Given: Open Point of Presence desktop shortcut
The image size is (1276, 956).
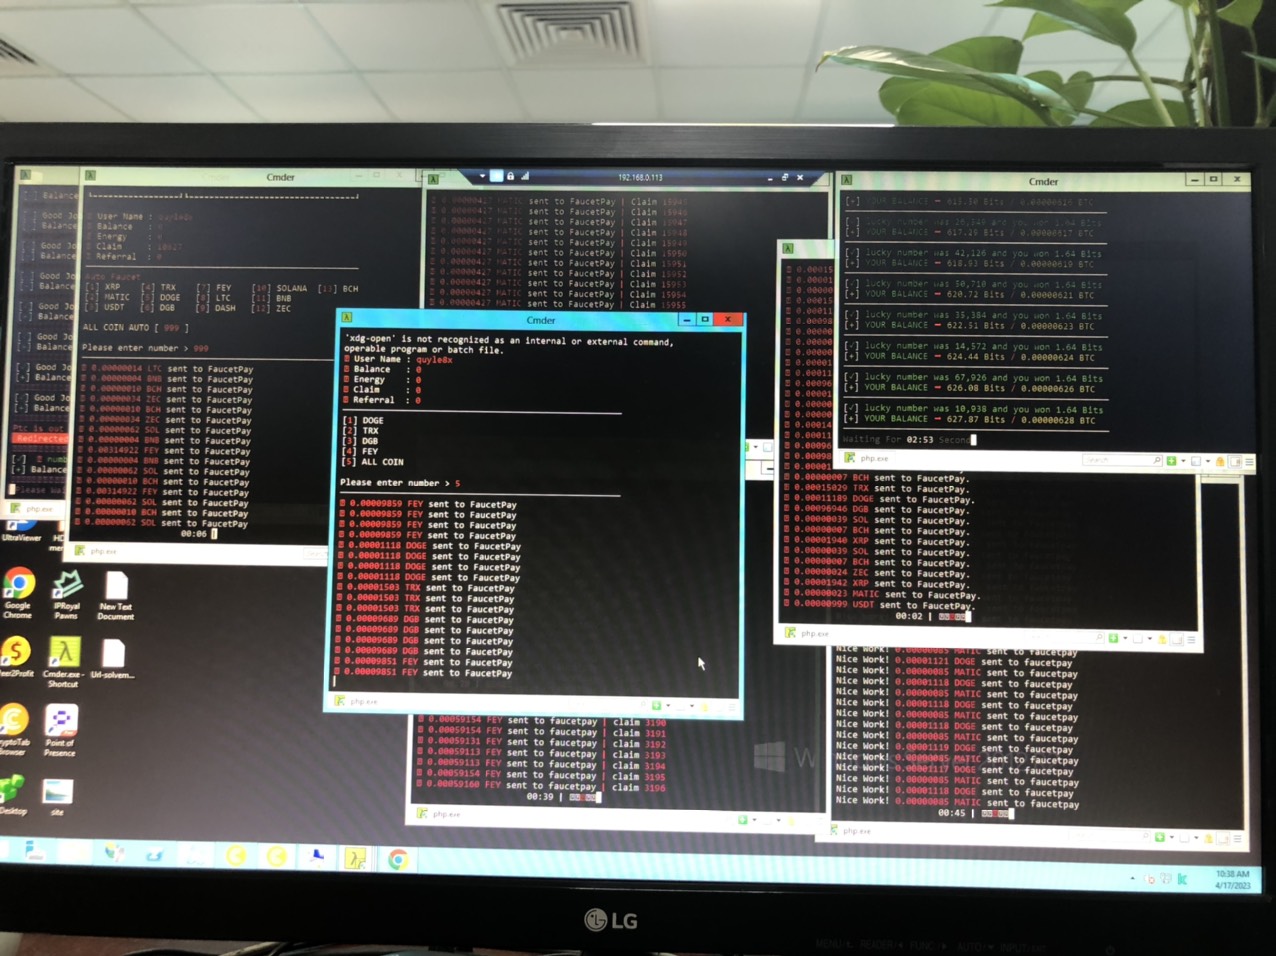Looking at the screenshot, I should 60,730.
